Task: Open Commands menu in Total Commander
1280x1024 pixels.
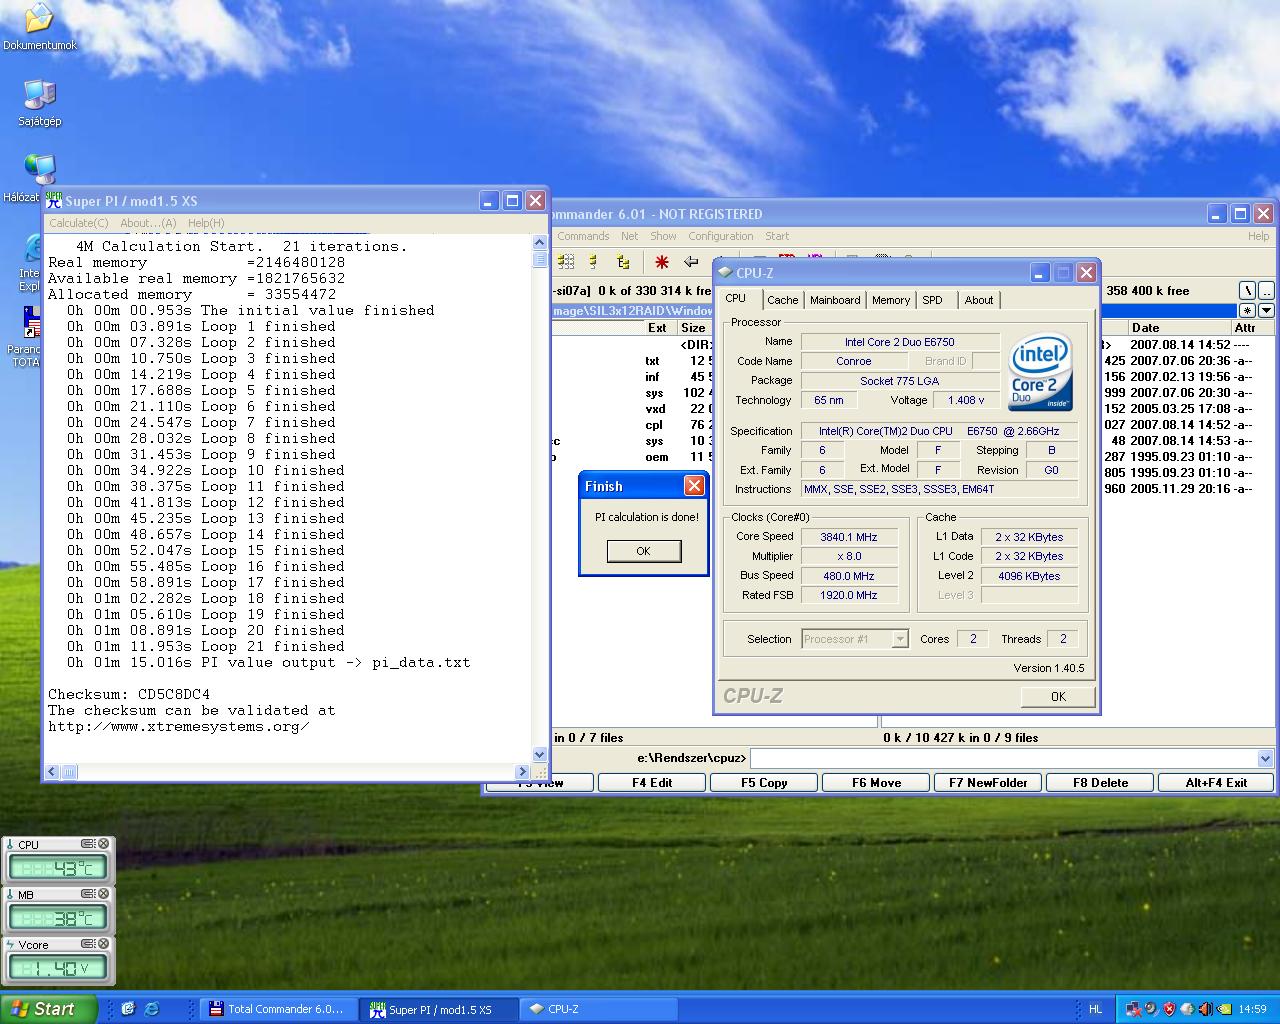Action: (x=583, y=236)
